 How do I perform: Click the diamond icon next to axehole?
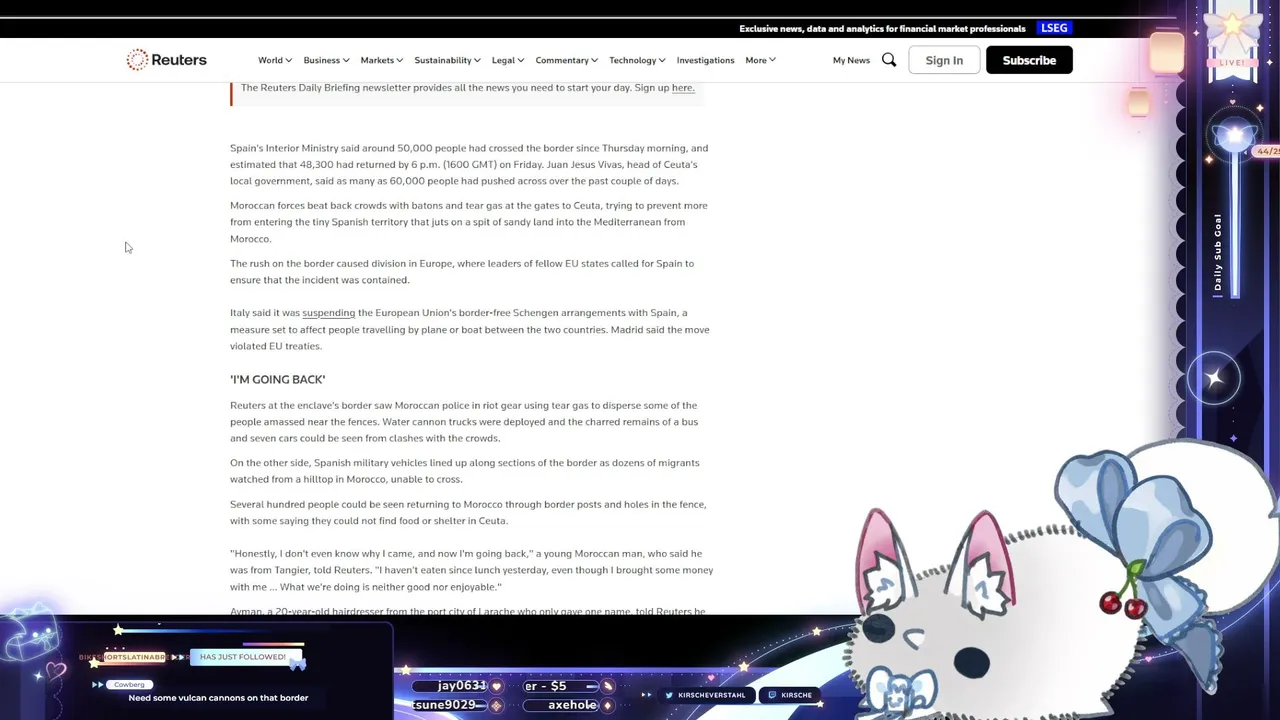tap(607, 705)
